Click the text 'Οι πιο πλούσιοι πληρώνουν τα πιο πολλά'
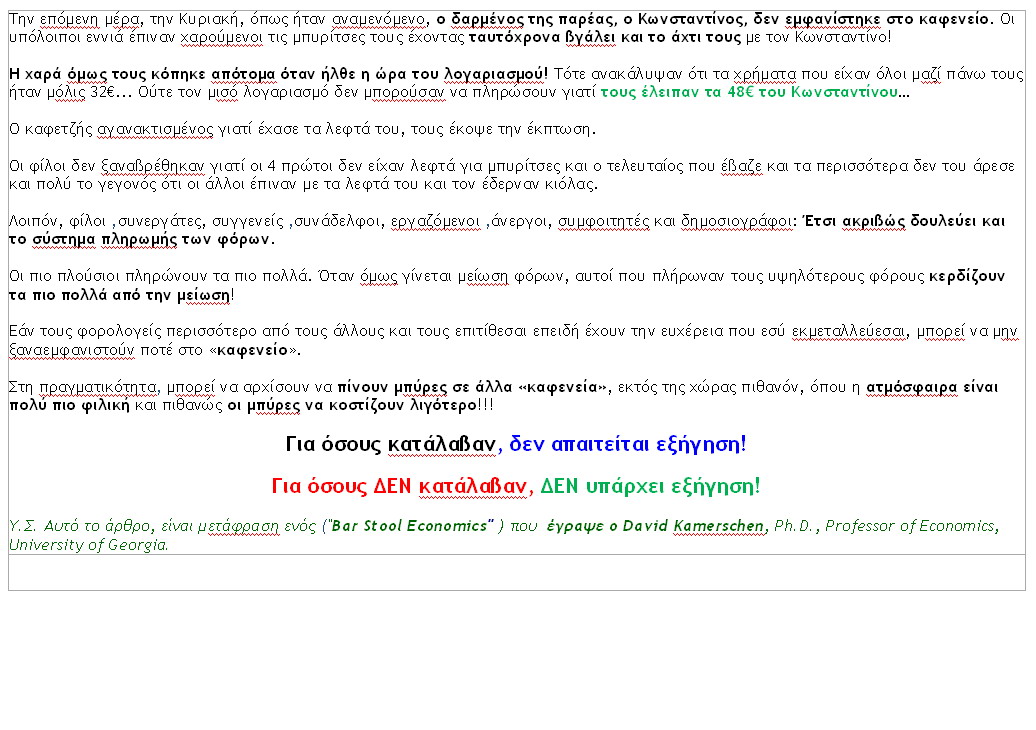 tap(157, 276)
